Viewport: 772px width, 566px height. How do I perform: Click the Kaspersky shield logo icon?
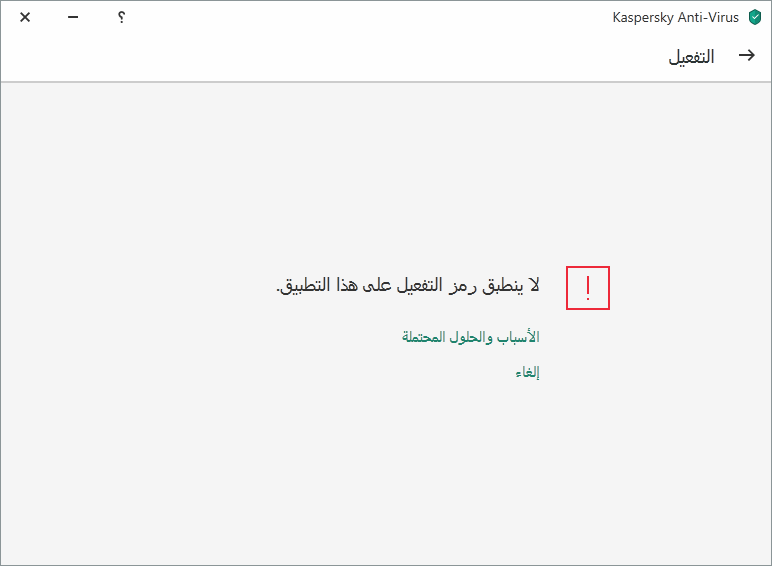click(x=754, y=17)
